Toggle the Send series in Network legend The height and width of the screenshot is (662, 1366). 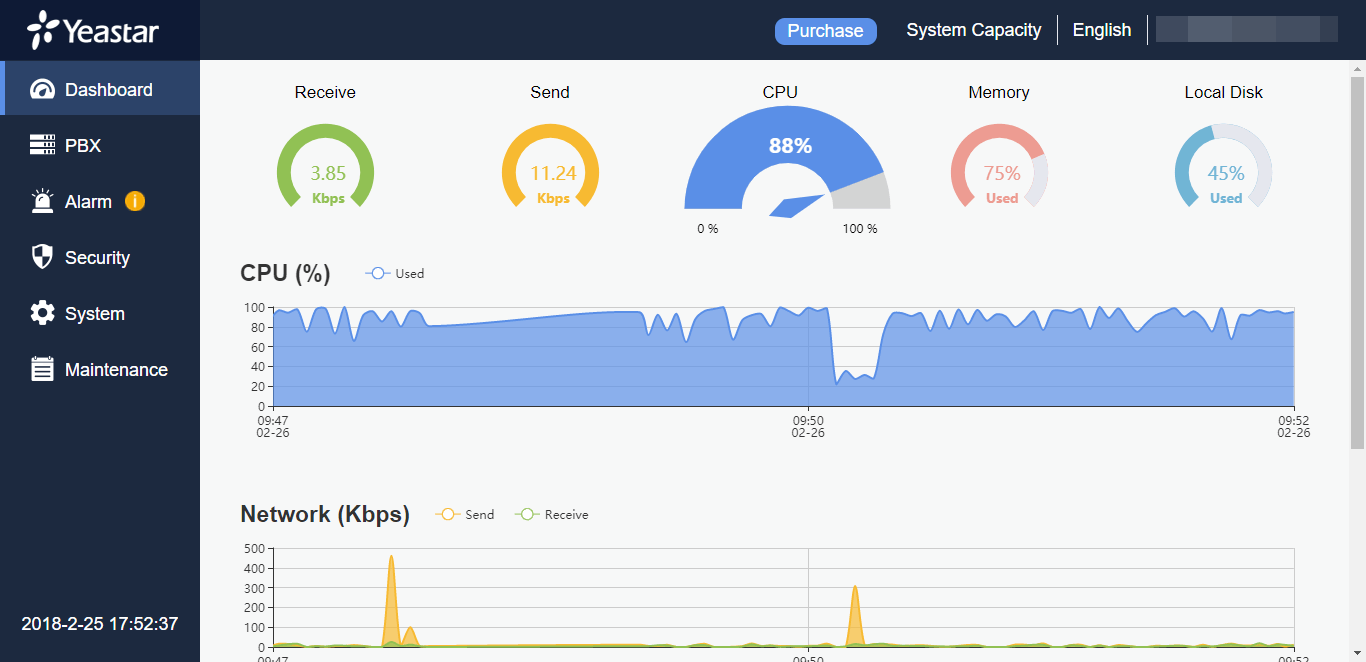(x=465, y=514)
